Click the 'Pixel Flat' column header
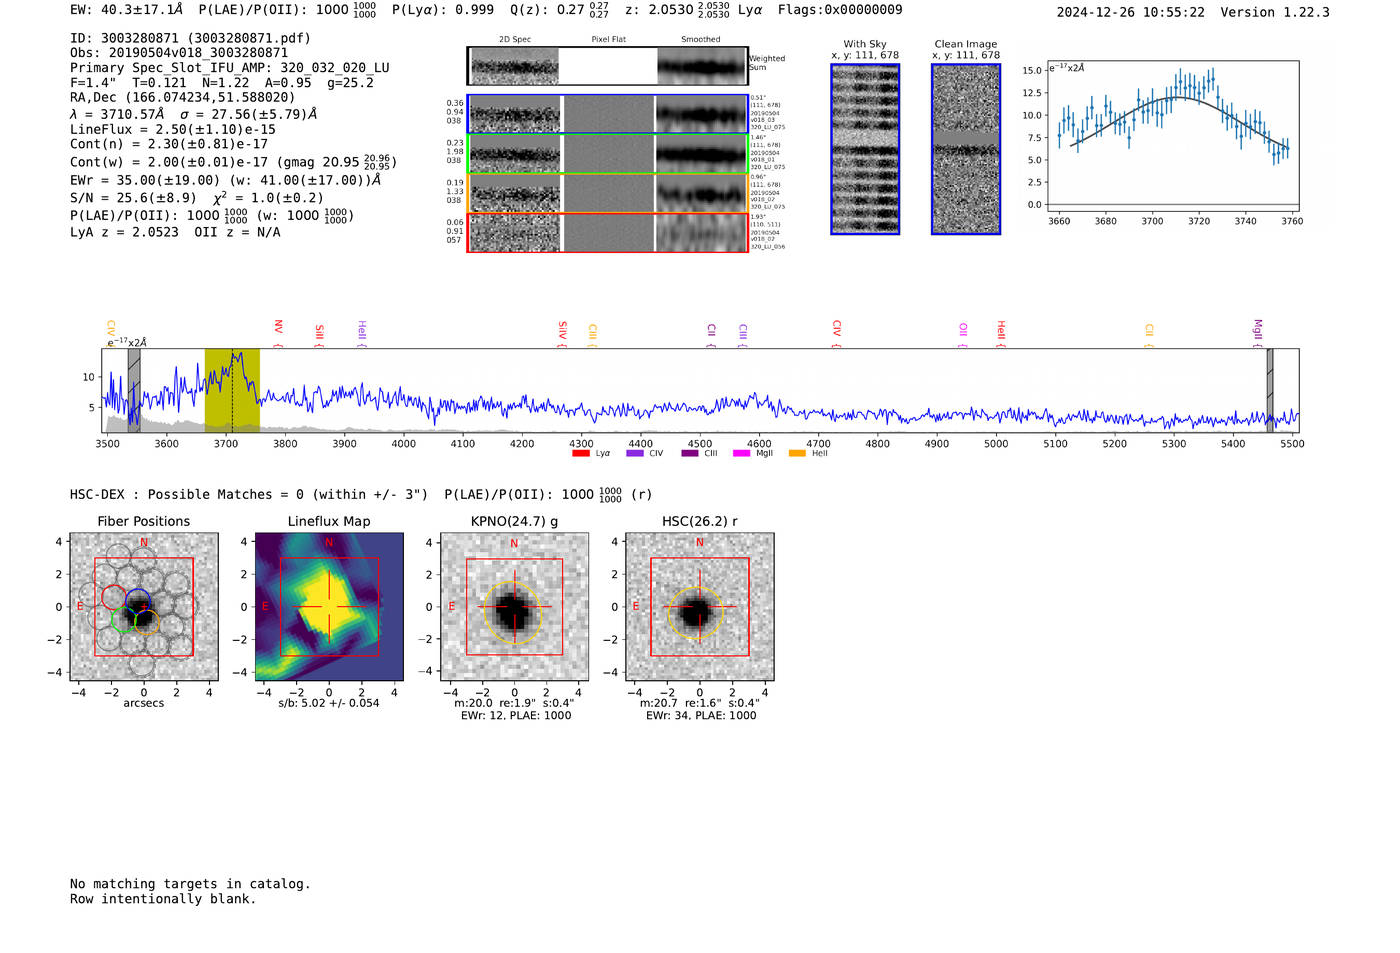The image size is (1400, 953). [x=608, y=40]
